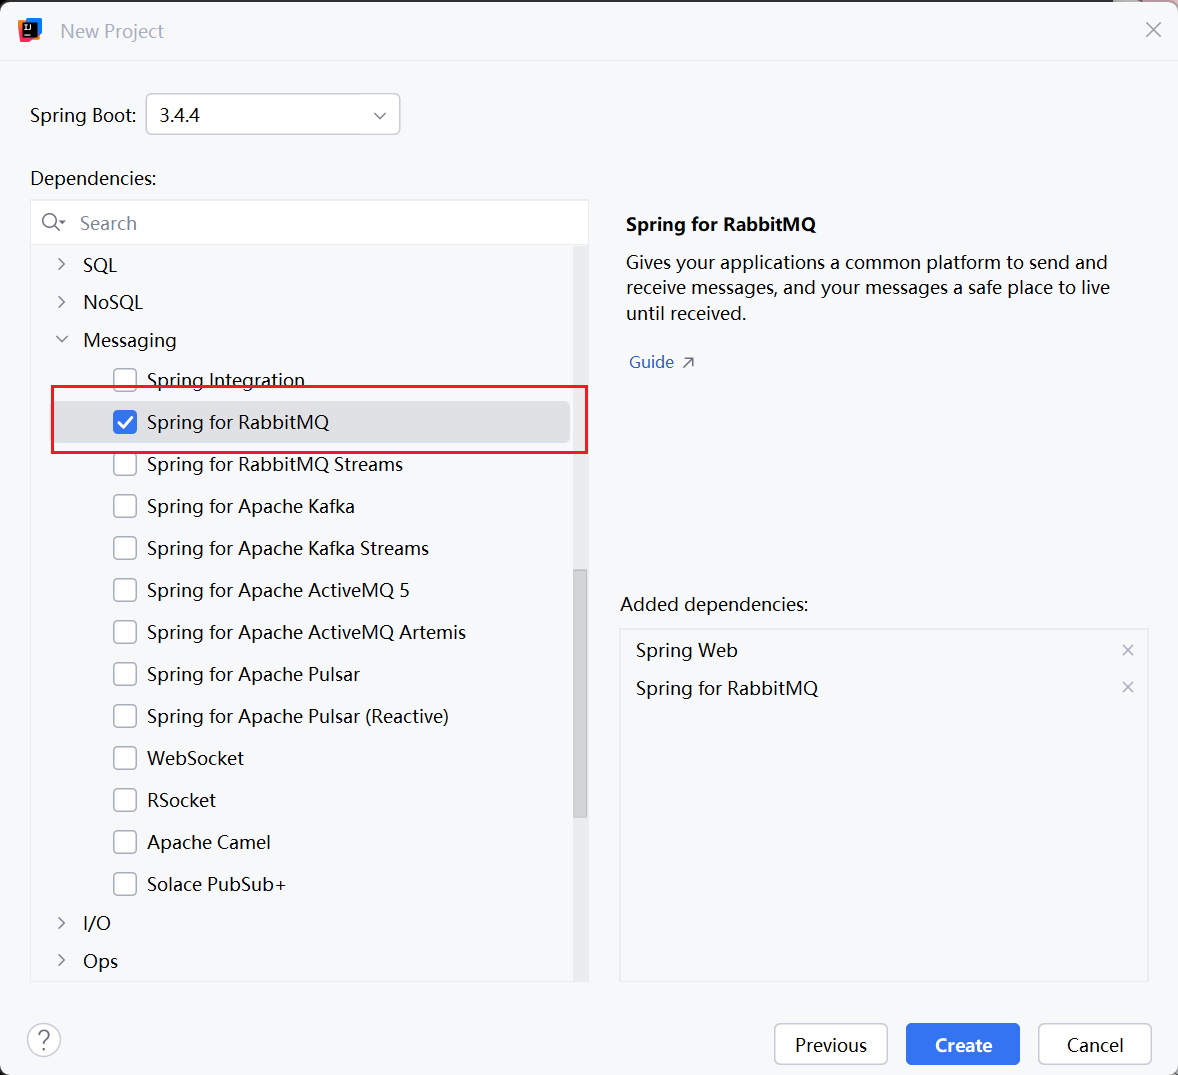Select the NoSQL tree label
The width and height of the screenshot is (1178, 1075).
[x=113, y=302]
